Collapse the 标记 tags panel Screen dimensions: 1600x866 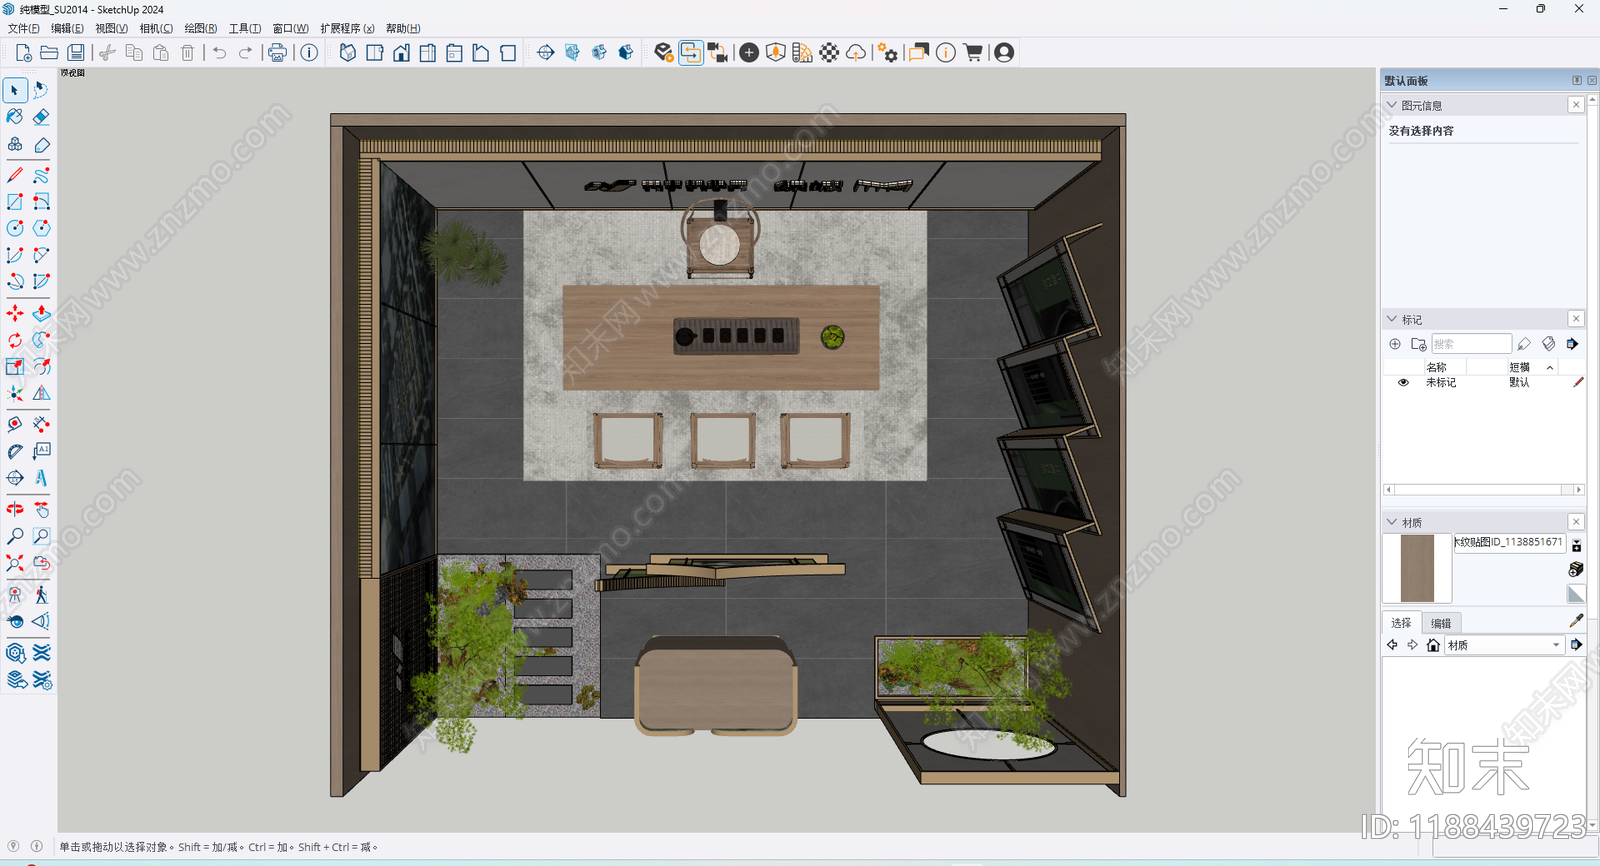point(1392,319)
